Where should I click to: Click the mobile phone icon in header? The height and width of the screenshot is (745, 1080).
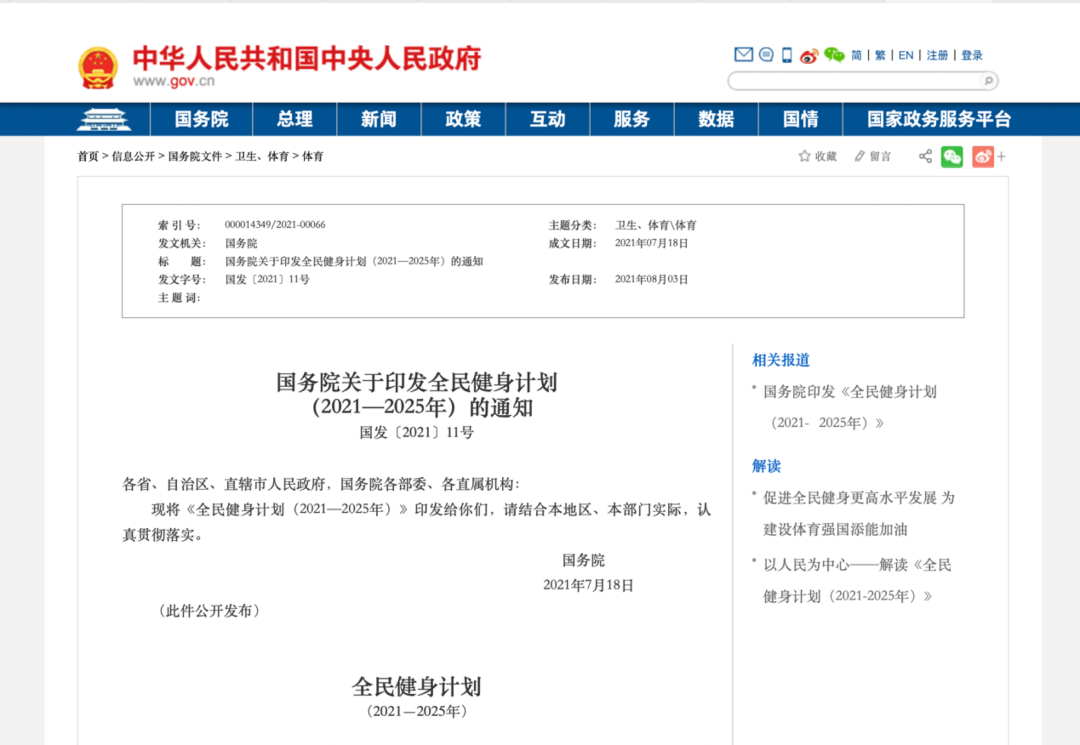click(x=787, y=55)
